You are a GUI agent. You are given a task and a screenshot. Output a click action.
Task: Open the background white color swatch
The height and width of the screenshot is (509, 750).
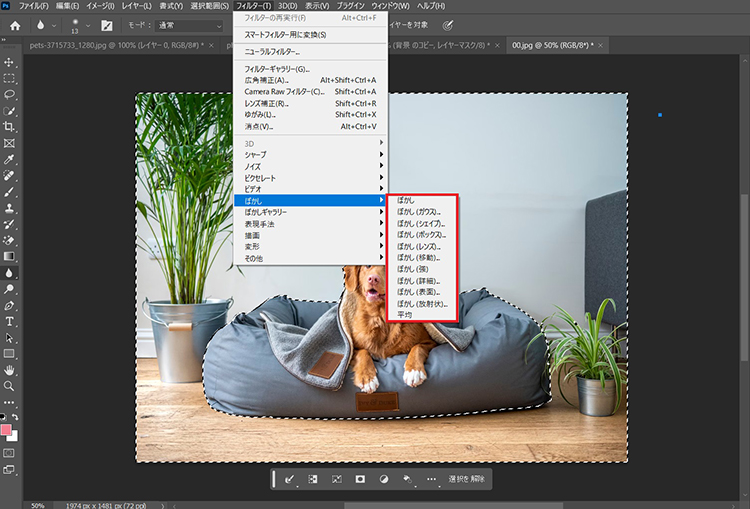[14, 437]
